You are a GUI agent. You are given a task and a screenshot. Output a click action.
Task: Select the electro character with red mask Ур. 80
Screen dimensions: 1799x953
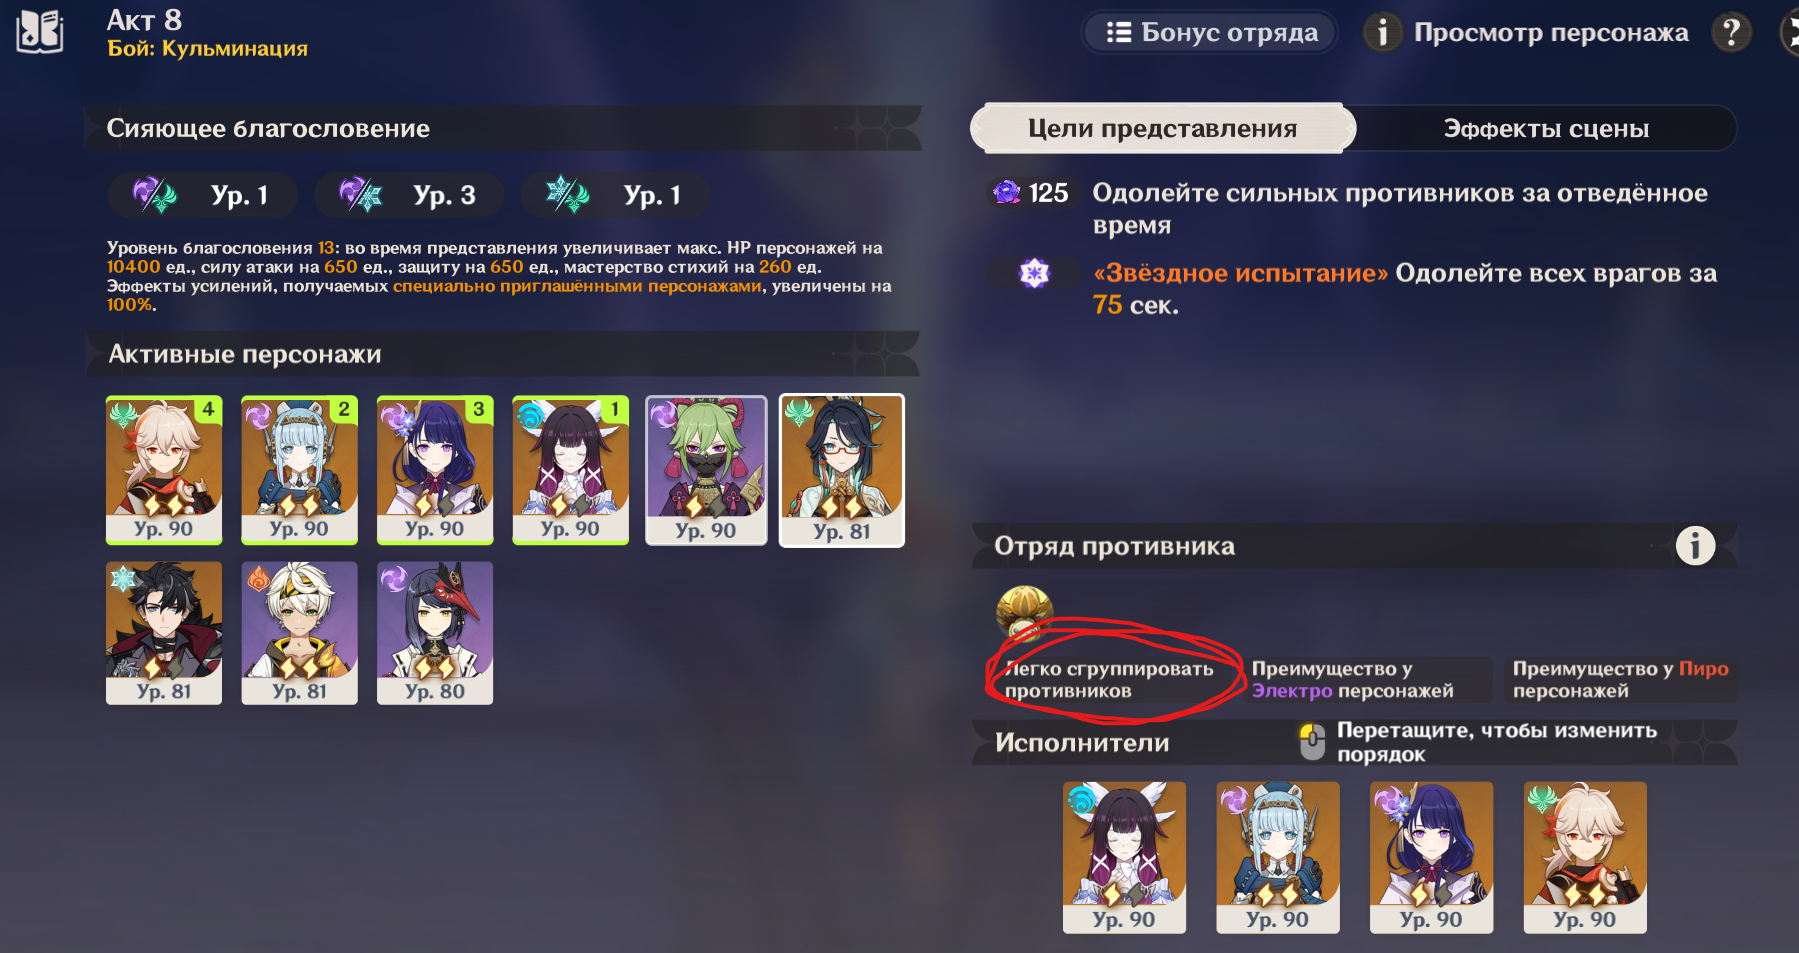[435, 633]
